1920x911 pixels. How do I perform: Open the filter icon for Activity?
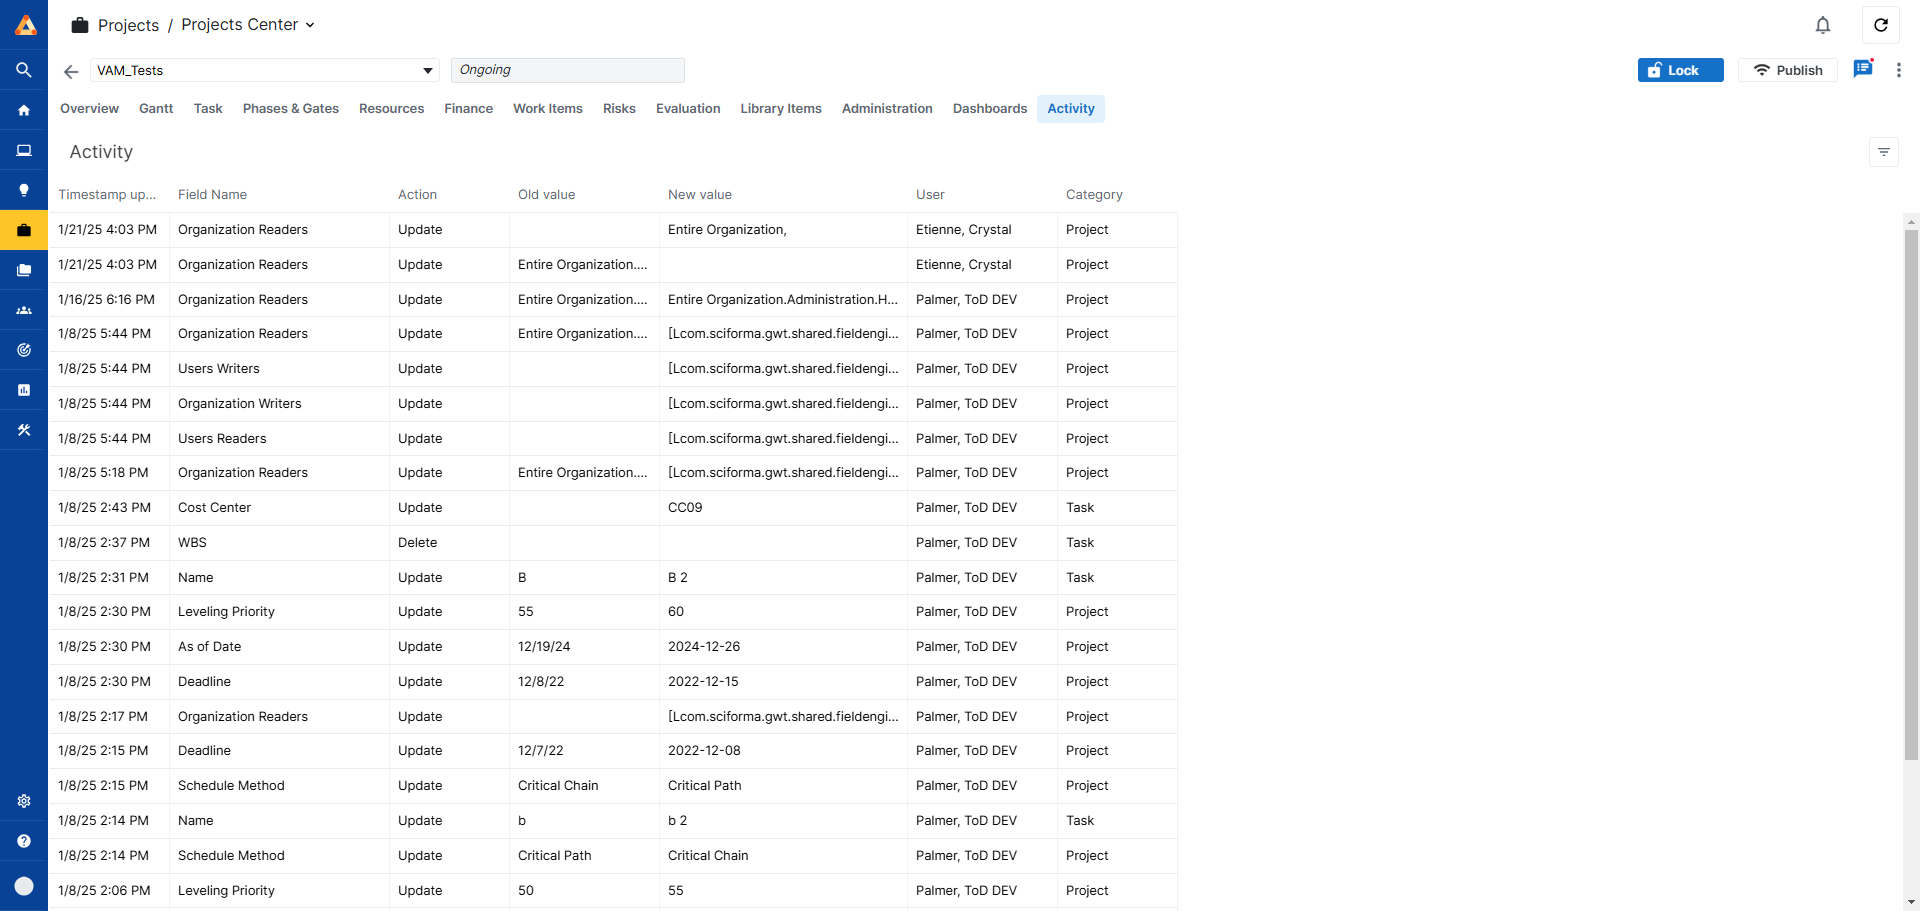pos(1884,152)
